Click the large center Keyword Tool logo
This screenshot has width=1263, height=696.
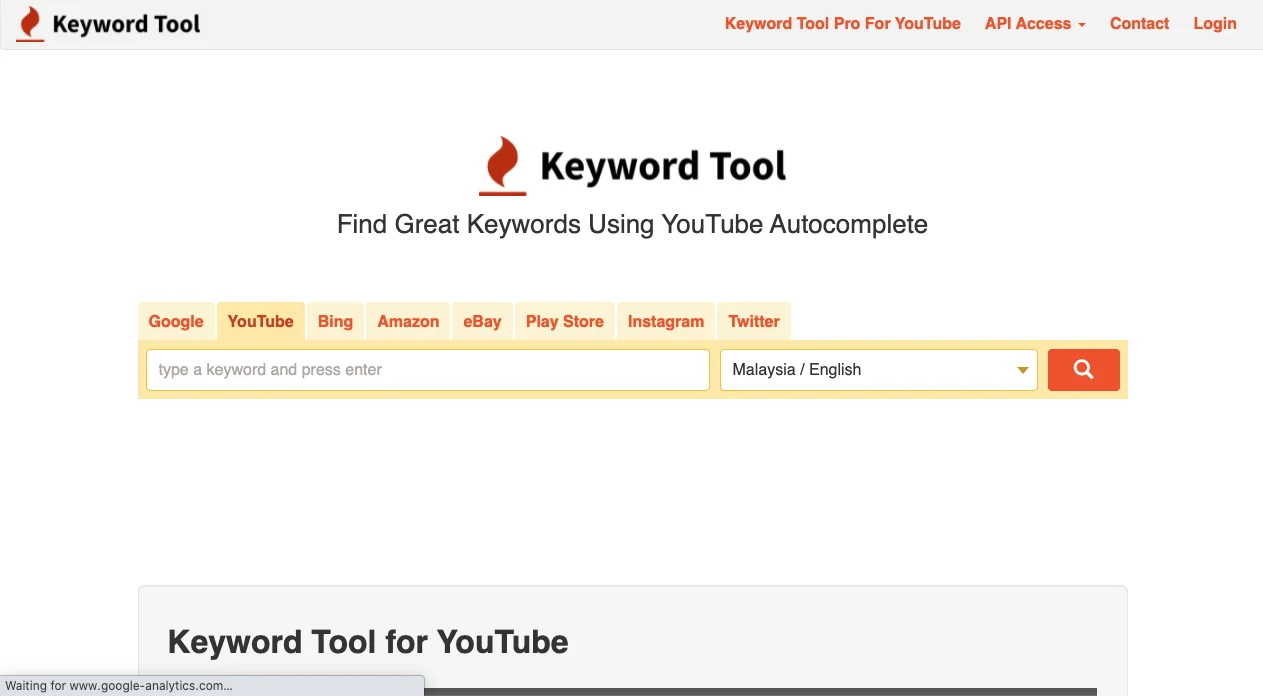(632, 166)
